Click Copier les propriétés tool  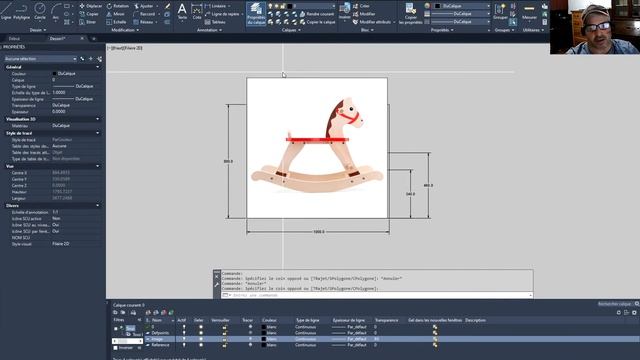coord(411,14)
